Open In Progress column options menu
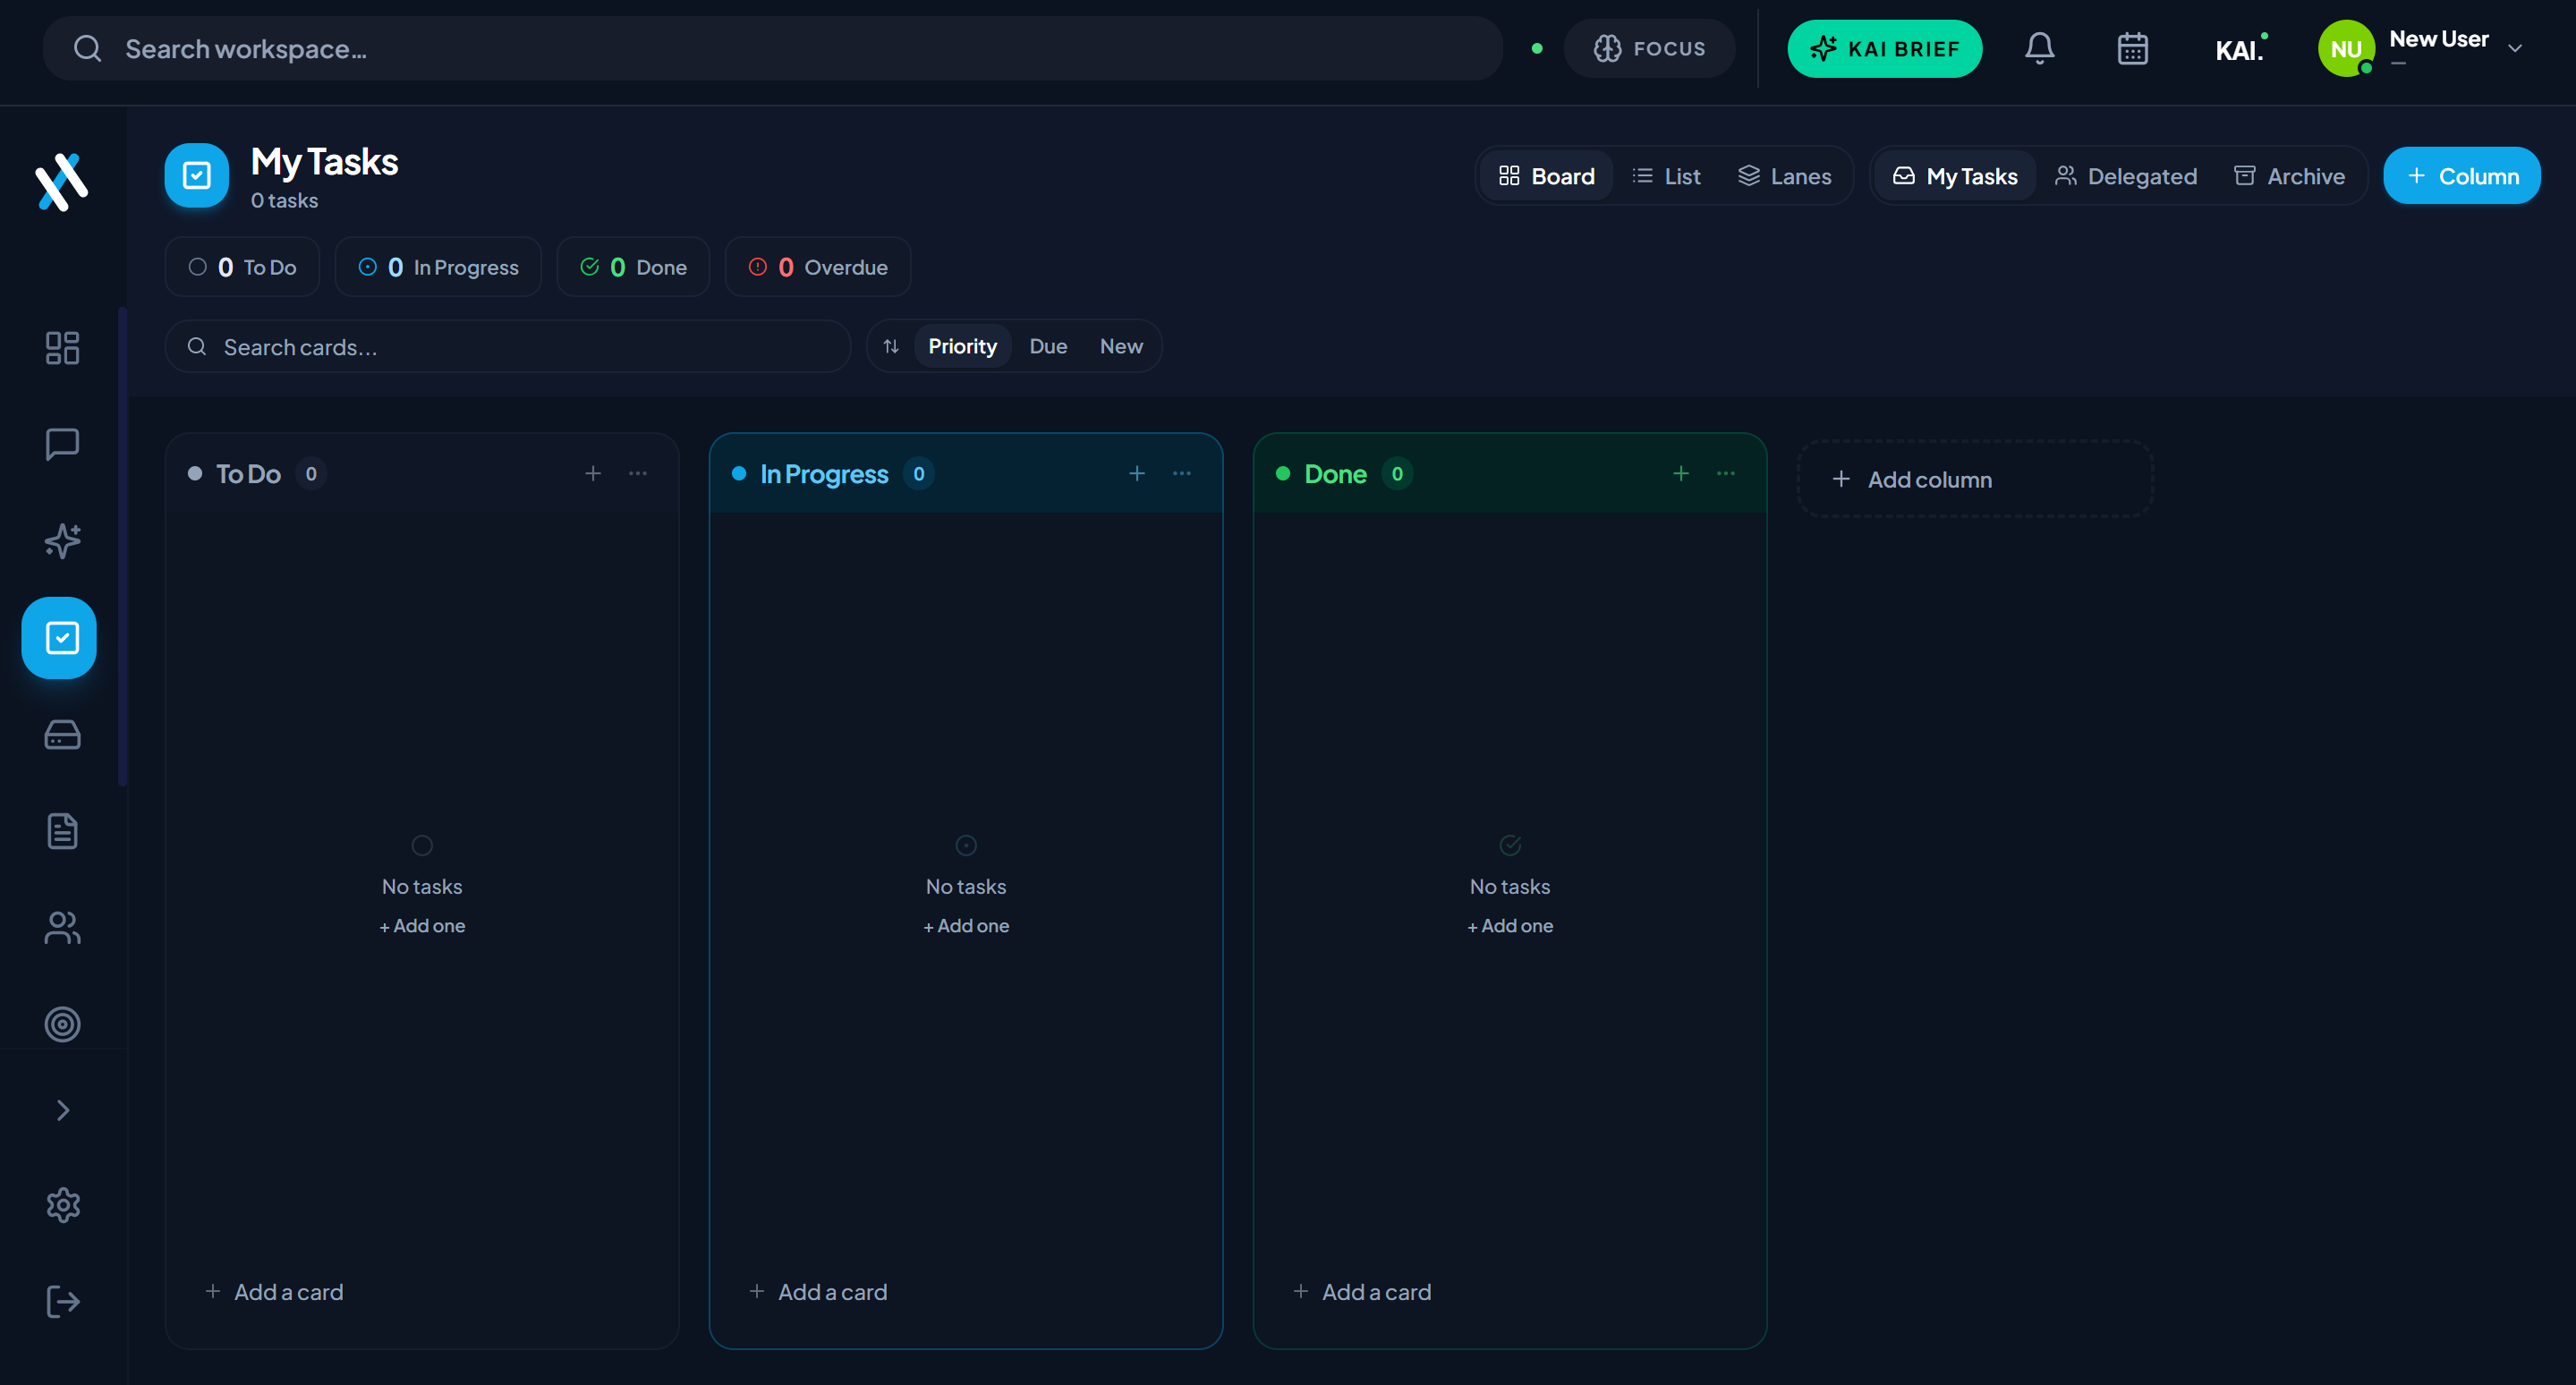 point(1182,473)
